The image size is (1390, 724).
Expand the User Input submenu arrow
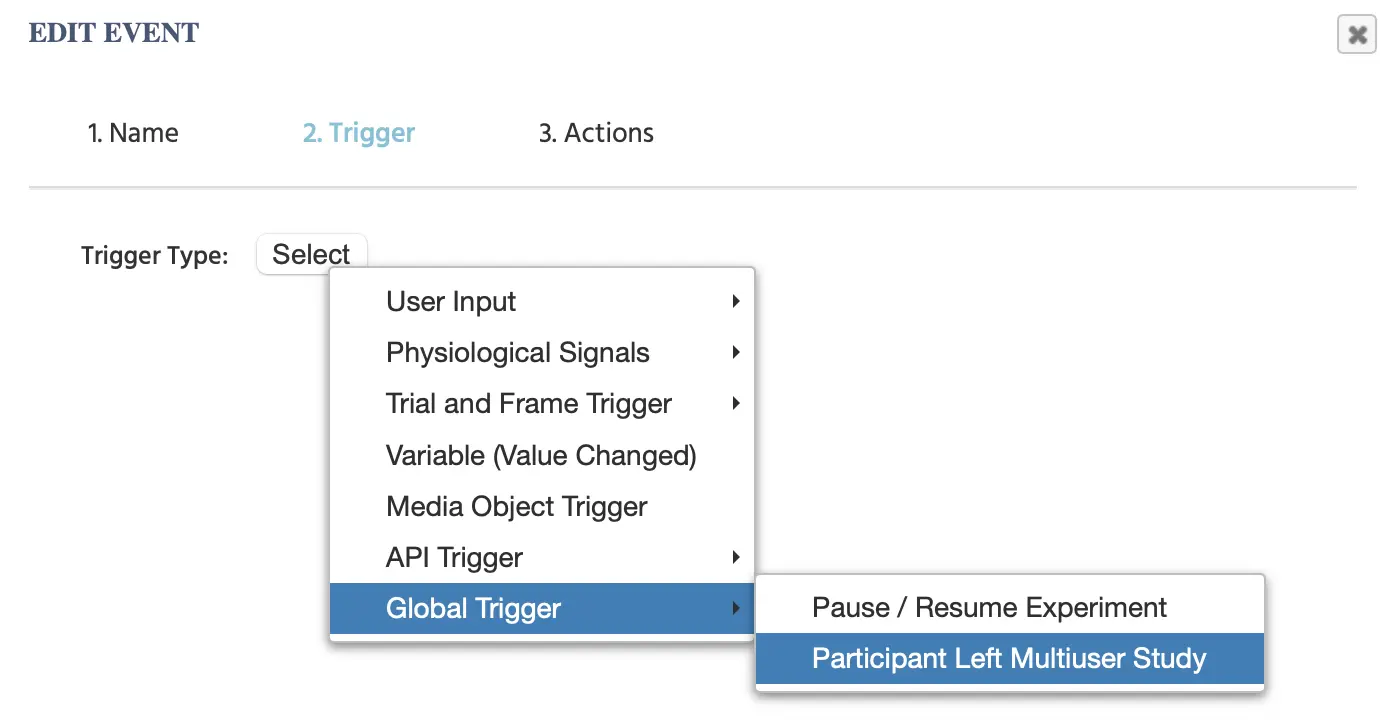736,301
